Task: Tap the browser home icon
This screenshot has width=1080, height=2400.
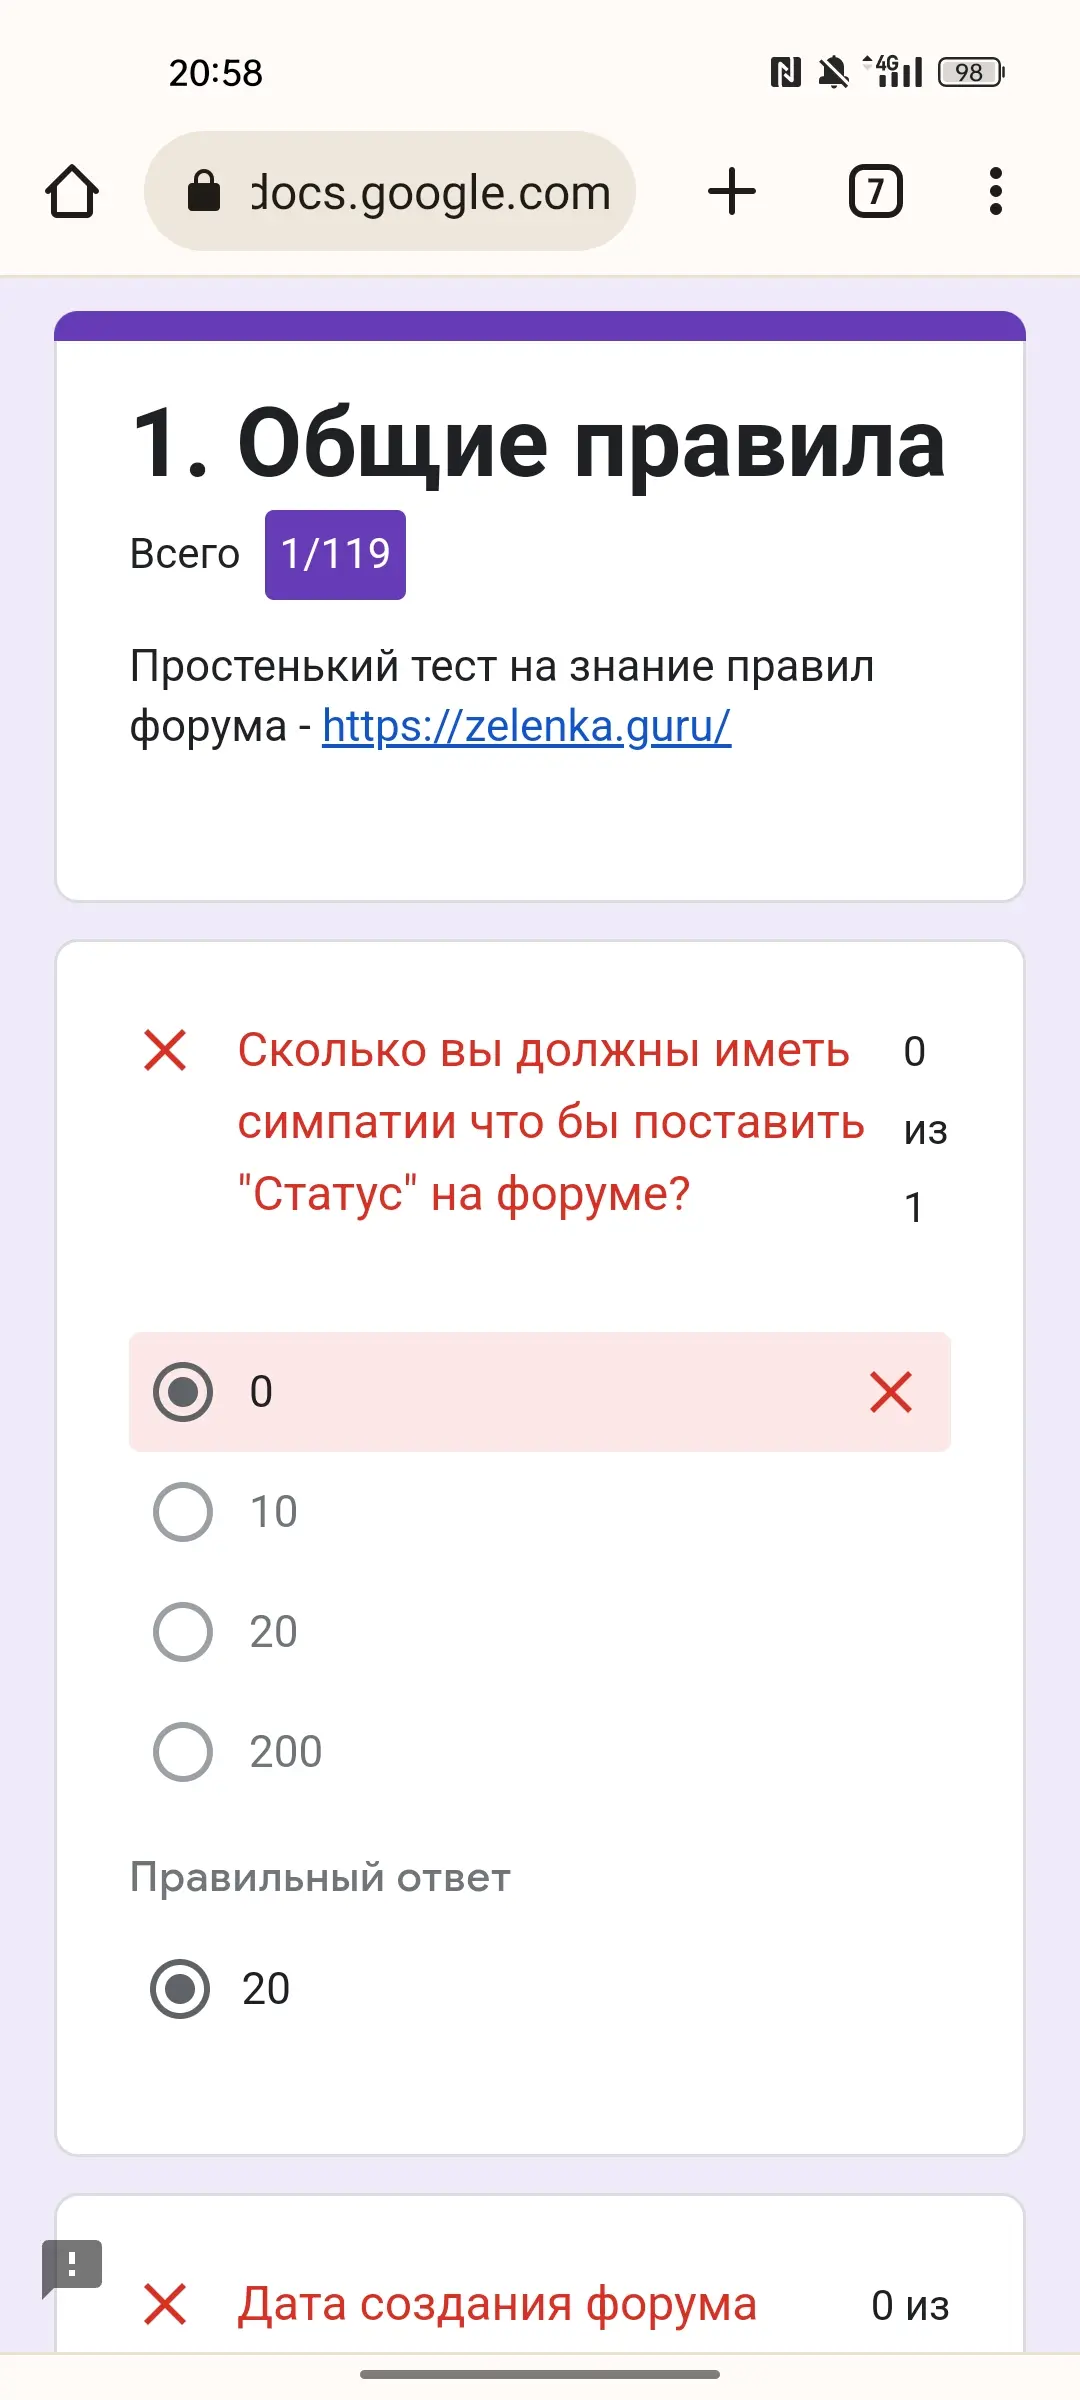Action: pos(72,191)
